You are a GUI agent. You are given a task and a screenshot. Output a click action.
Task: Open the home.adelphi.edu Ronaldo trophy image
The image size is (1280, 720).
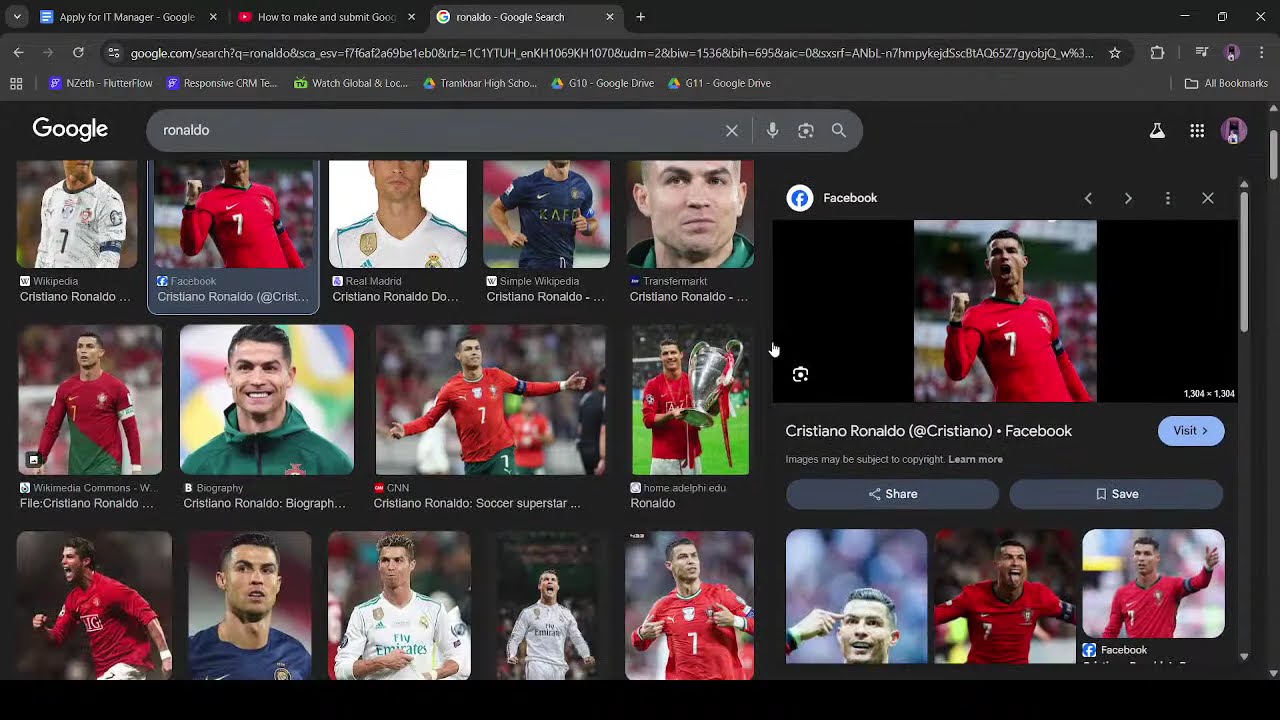(x=690, y=399)
